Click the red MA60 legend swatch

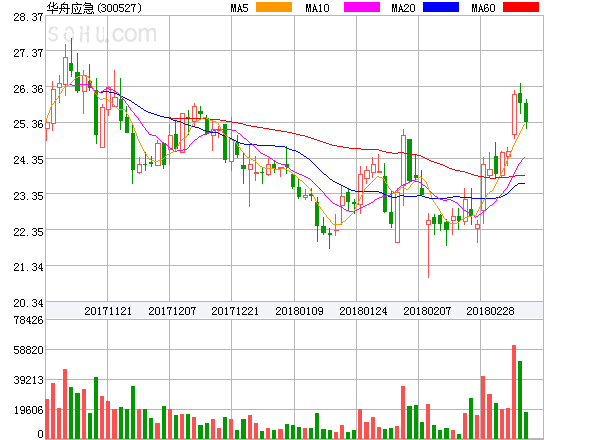[x=521, y=7]
